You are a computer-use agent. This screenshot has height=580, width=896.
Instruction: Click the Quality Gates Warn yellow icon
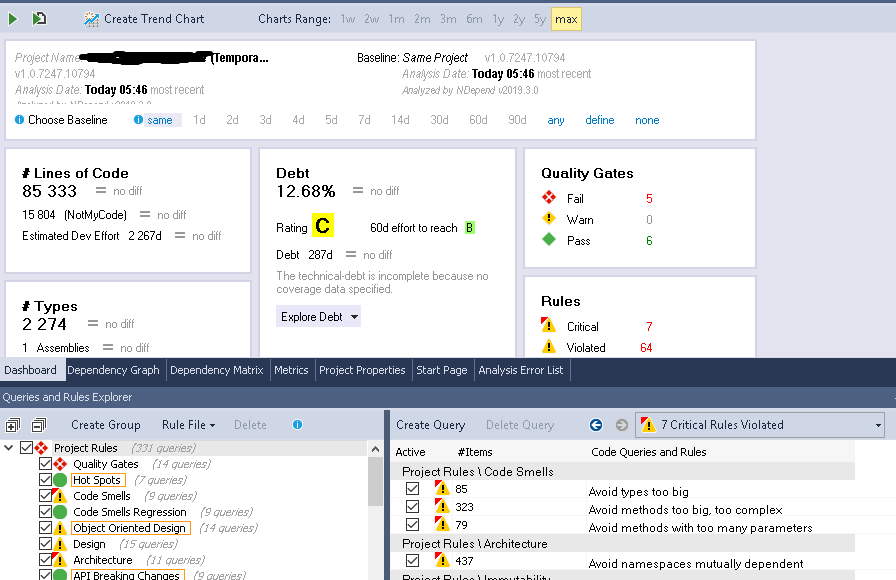coord(549,218)
